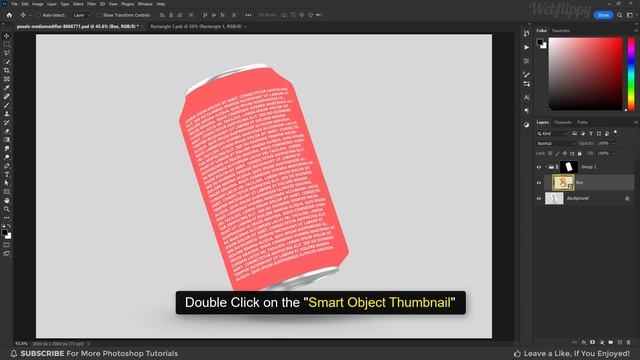
Task: Open the Layer dropdown for Auto-Select
Action: [x=81, y=15]
